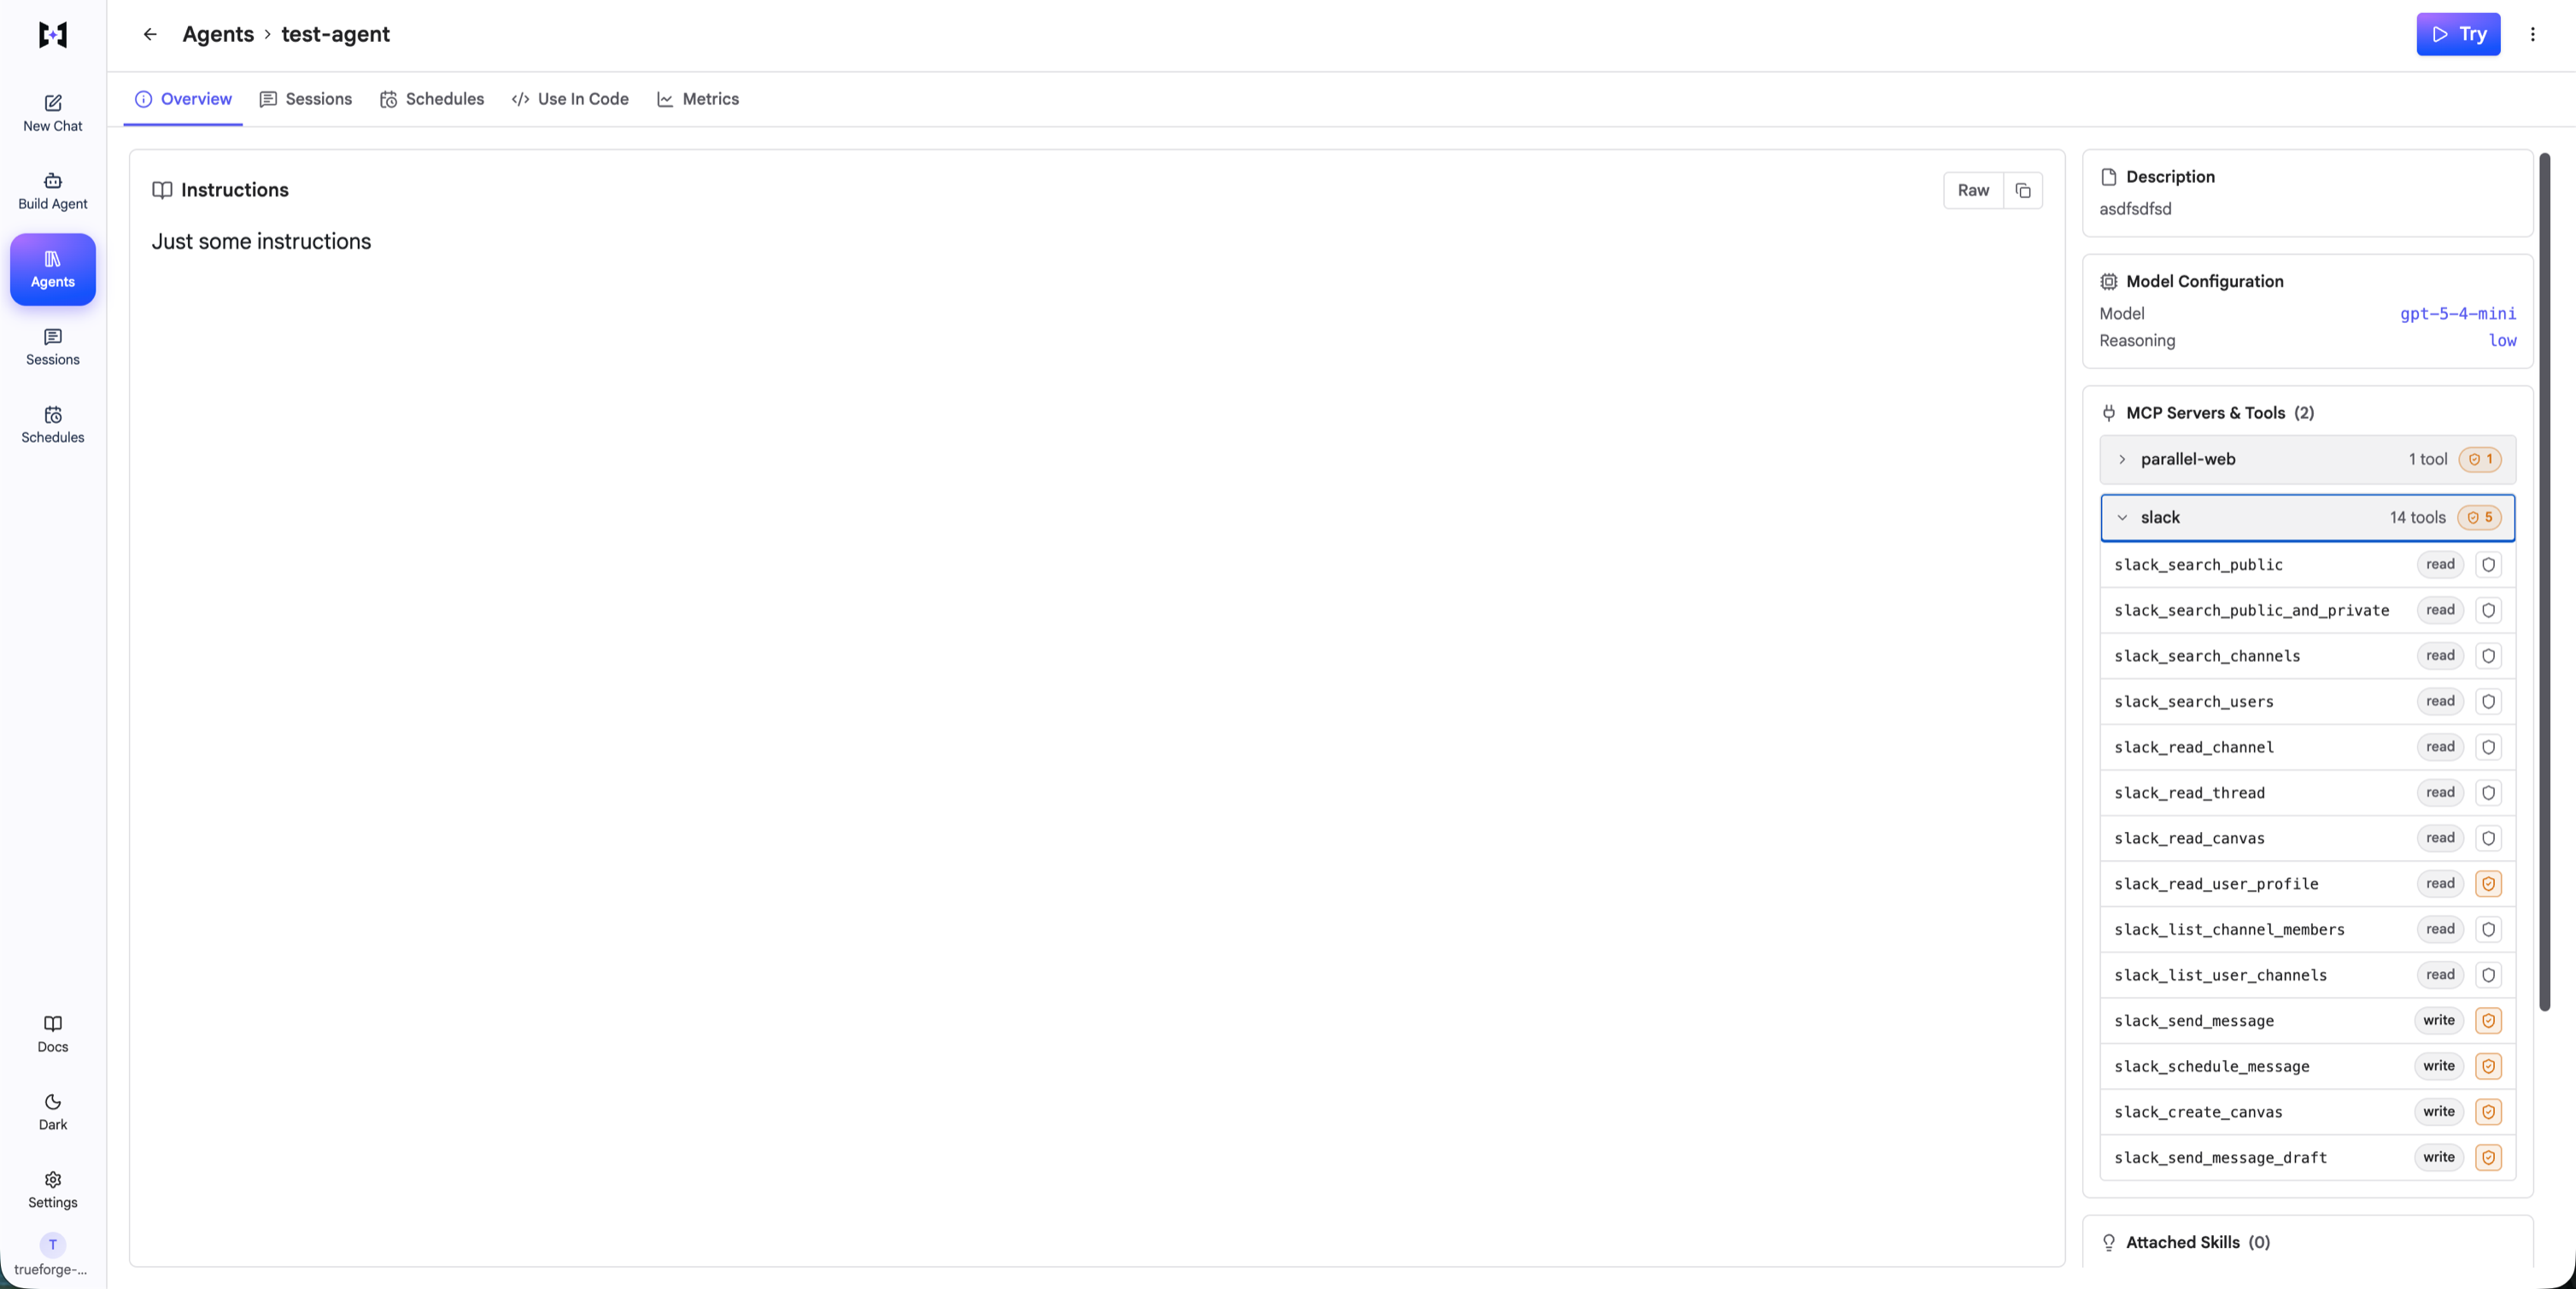The image size is (2576, 1289).
Task: Click the parallel-web approval badge showing 1
Action: (2480, 459)
